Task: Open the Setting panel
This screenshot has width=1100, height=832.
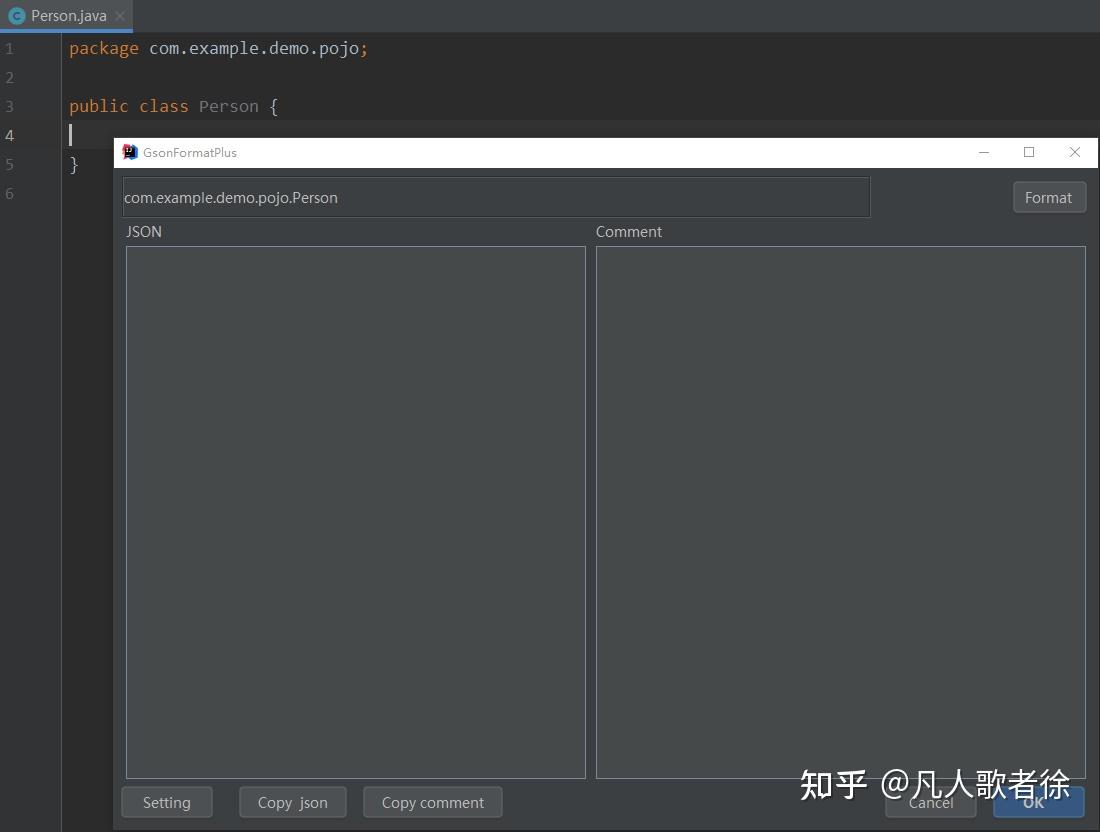Action: click(x=166, y=802)
